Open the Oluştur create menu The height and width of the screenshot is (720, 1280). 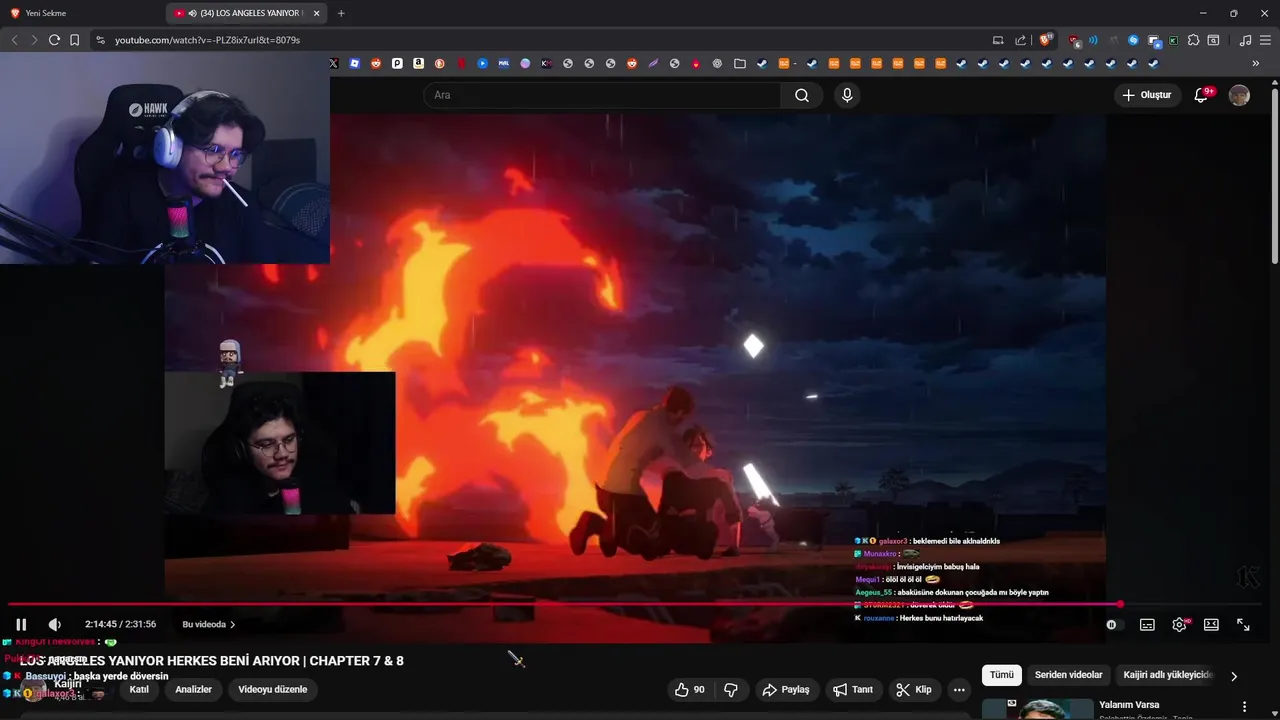(1146, 95)
